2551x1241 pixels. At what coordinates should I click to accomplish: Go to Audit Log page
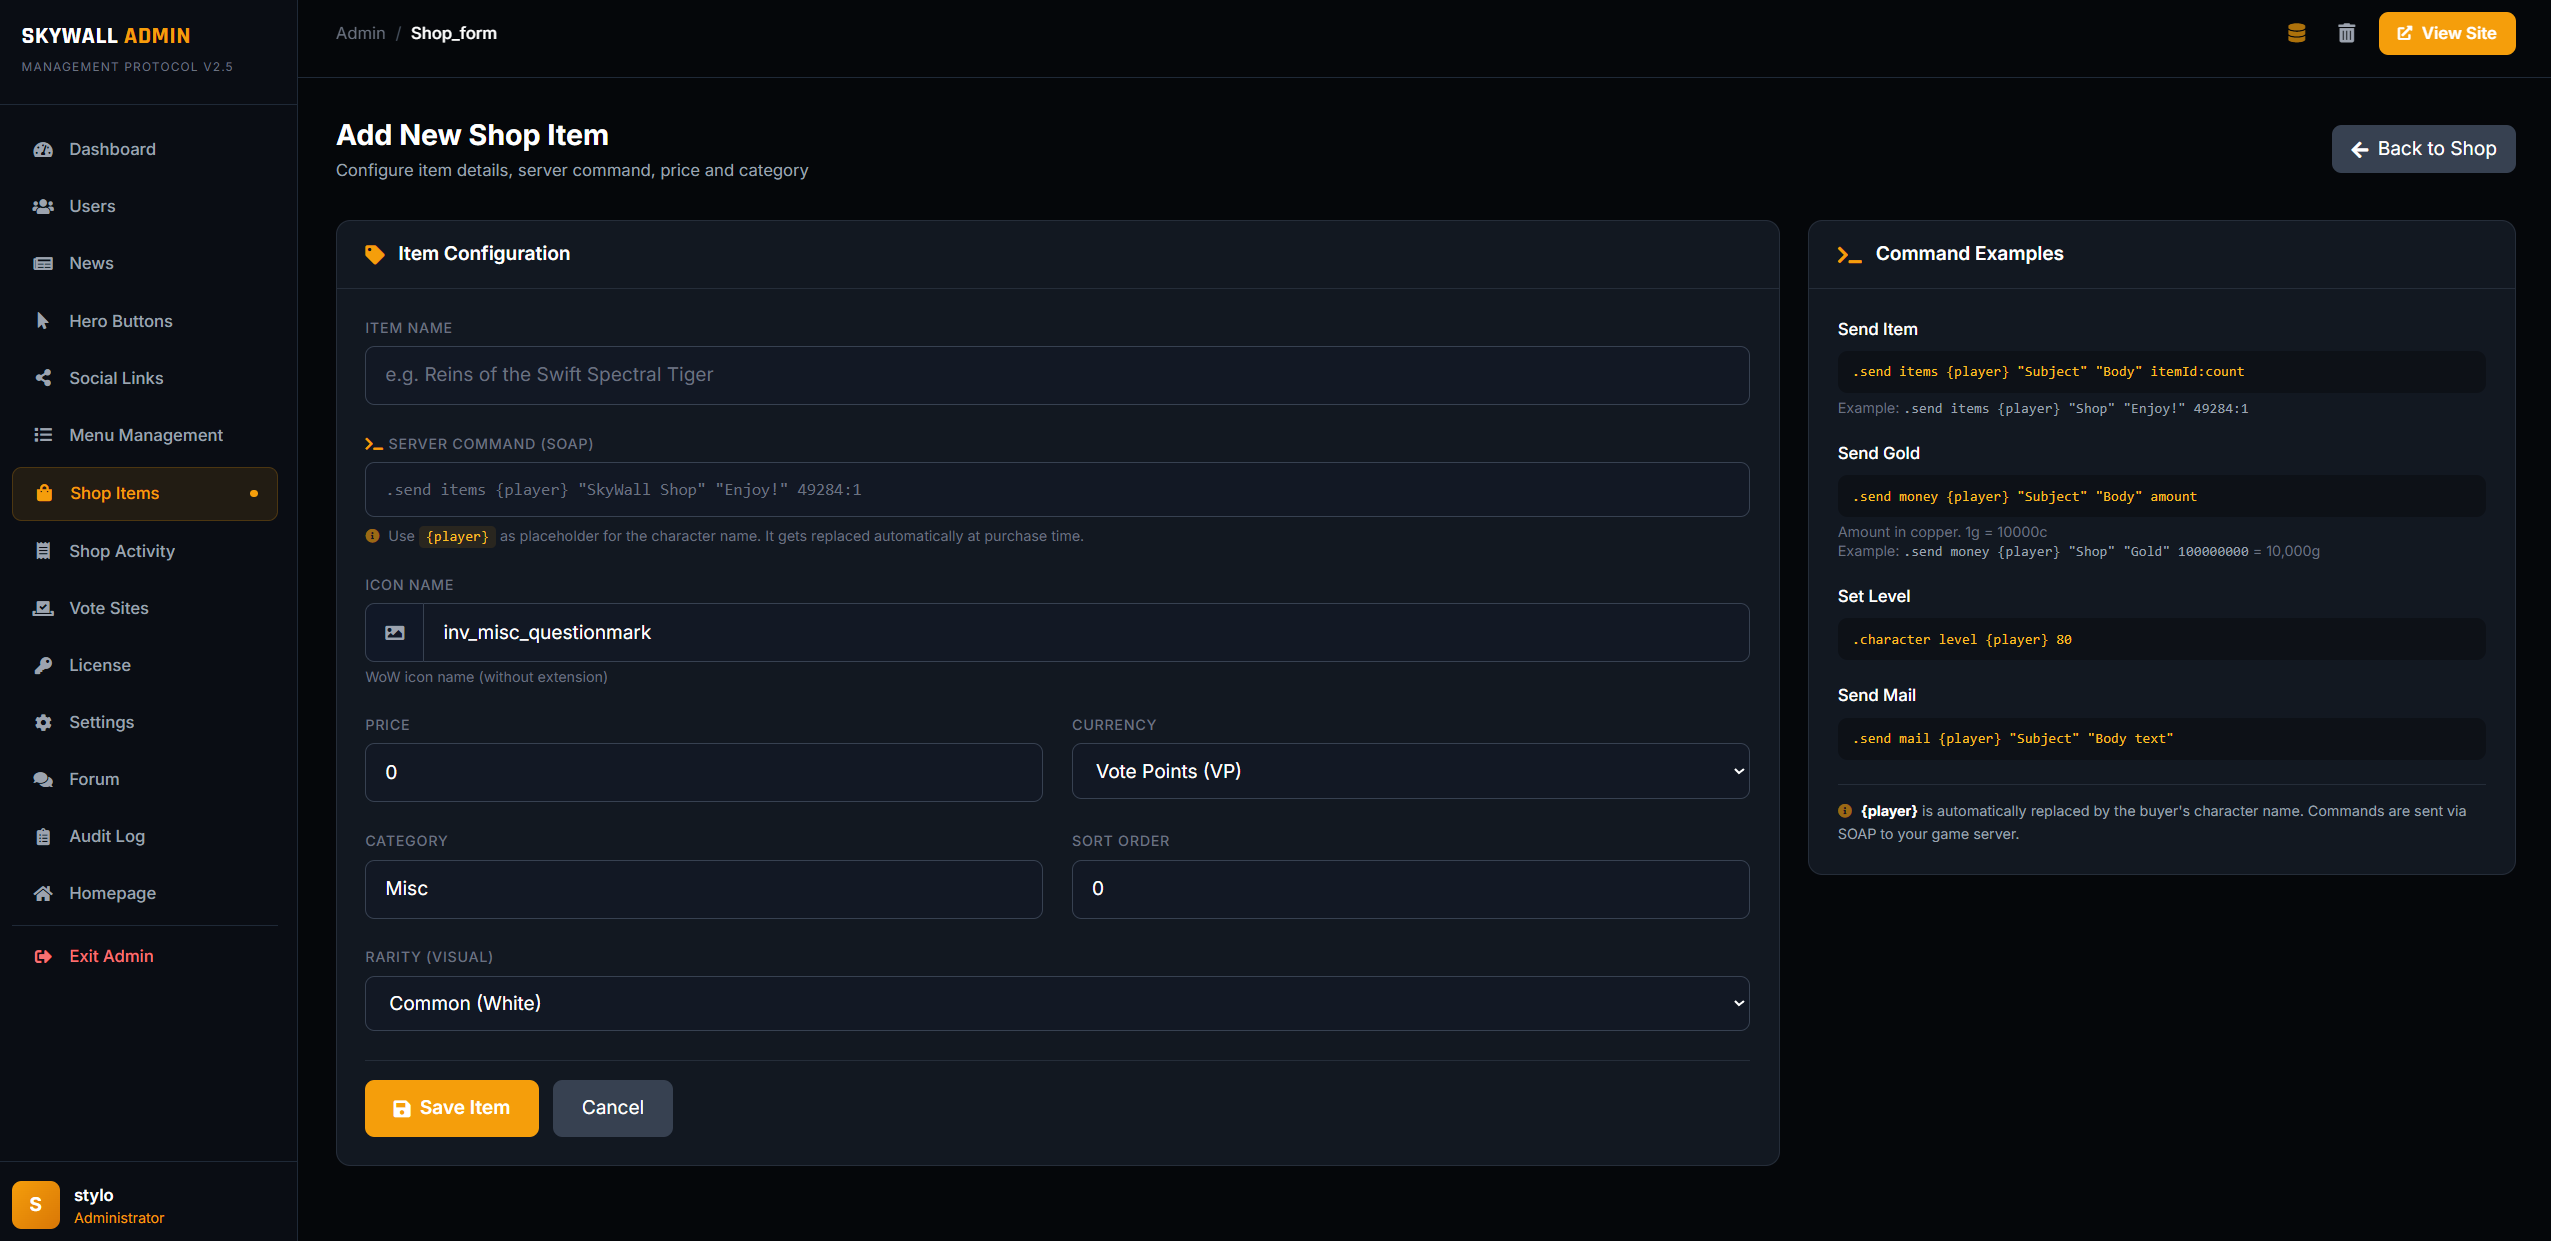(107, 836)
